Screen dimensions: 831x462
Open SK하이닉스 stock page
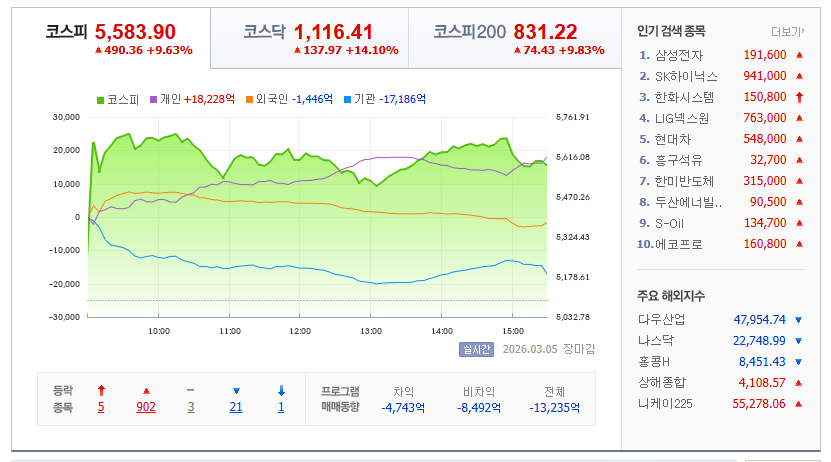(x=686, y=76)
